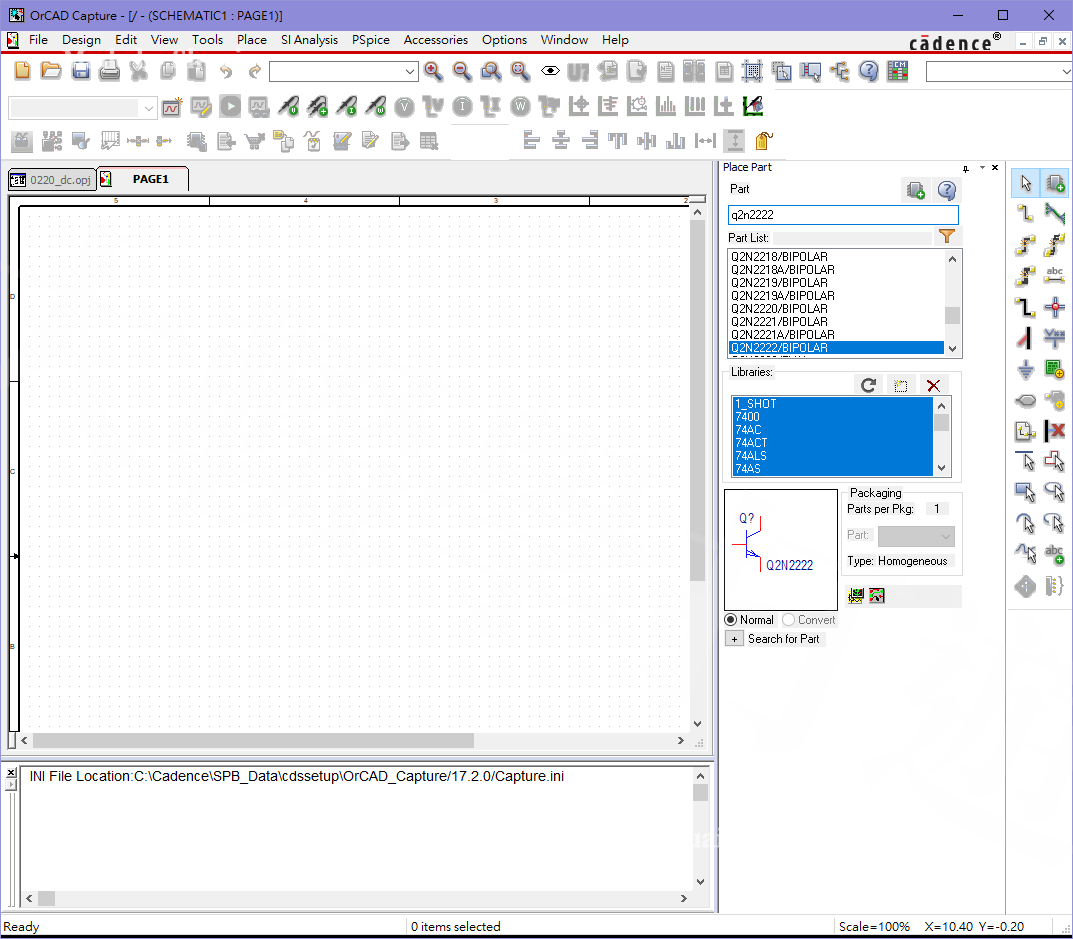The image size is (1073, 939).
Task: Zoom out of the schematic
Action: [463, 70]
